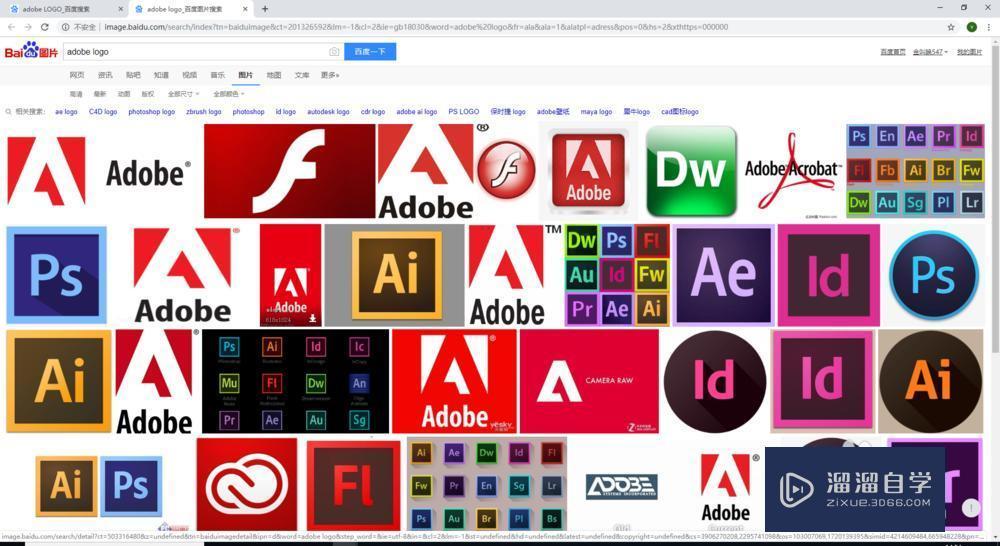Click the browser forward arrow
Screen dimensions: 1000x546
pos(27,27)
